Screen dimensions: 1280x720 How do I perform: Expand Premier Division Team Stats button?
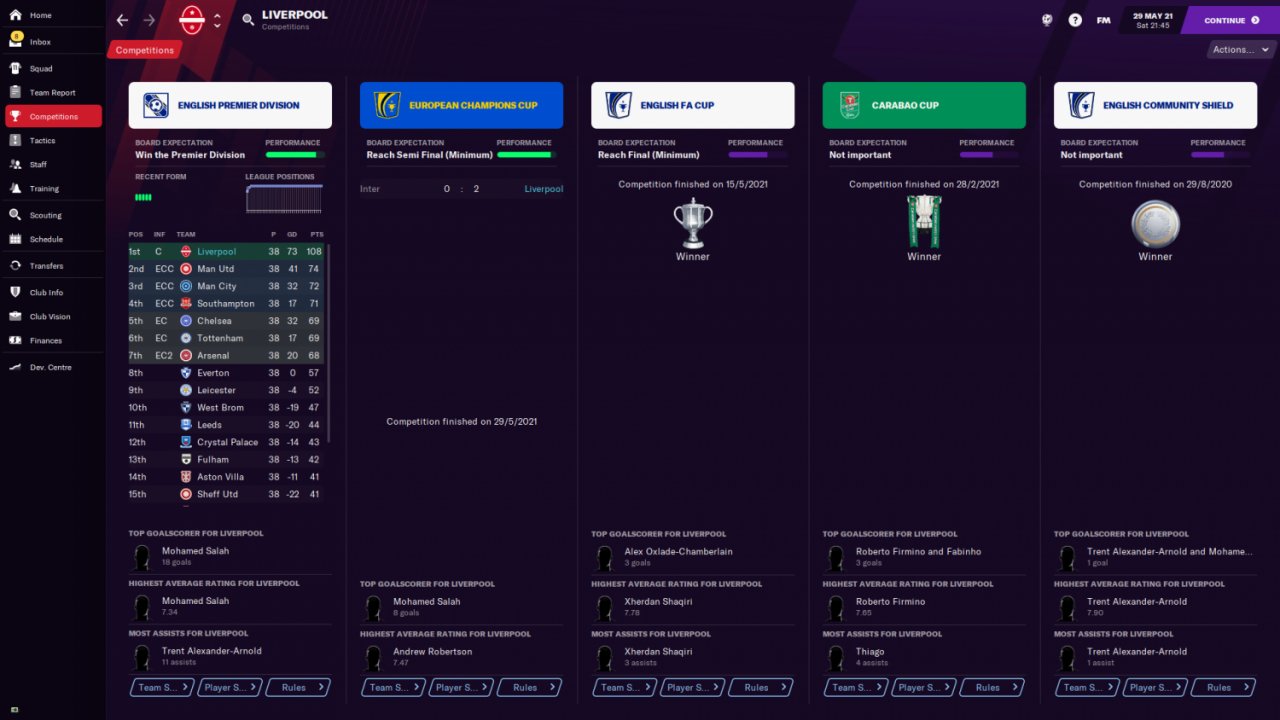pos(161,688)
